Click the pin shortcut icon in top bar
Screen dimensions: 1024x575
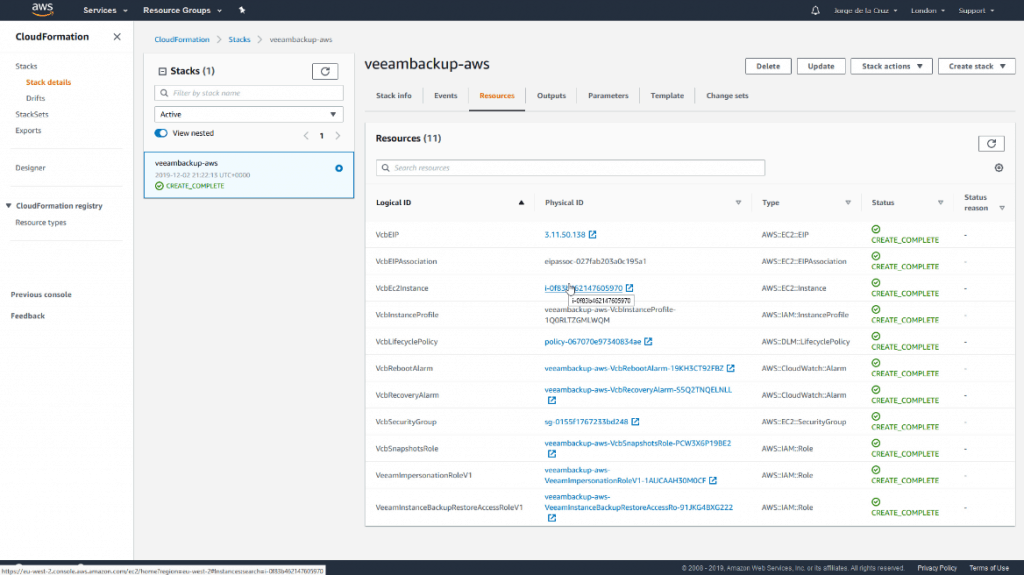[x=242, y=10]
